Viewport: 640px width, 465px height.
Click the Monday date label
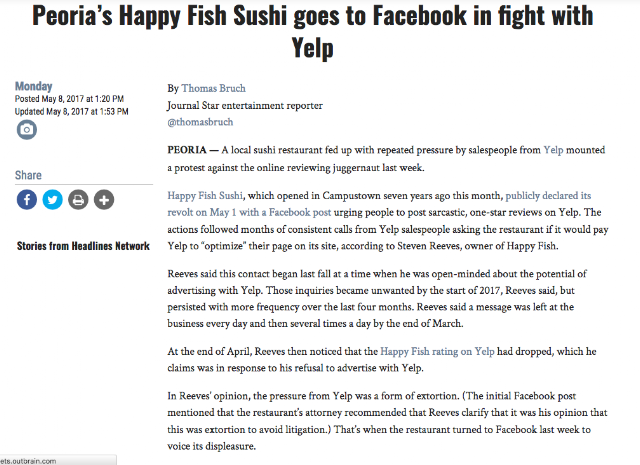pyautogui.click(x=33, y=86)
